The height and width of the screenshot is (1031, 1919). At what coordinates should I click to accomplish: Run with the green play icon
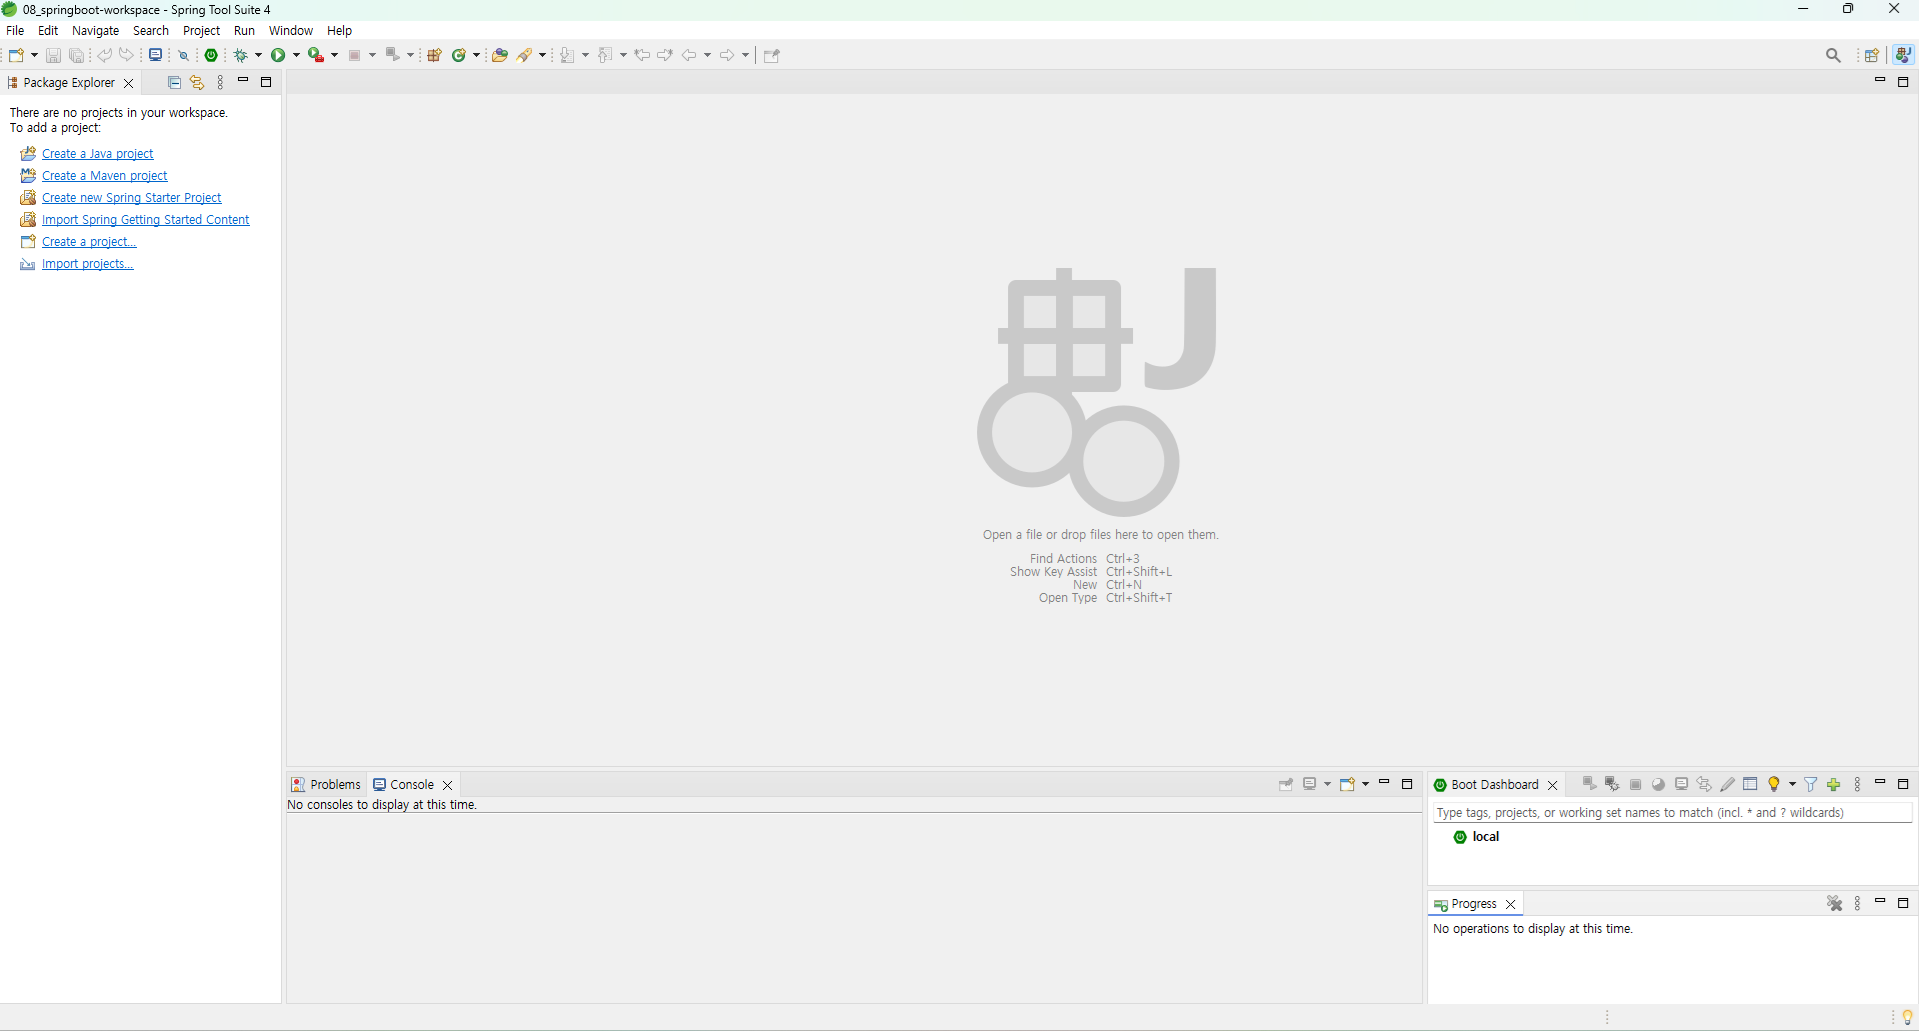point(278,55)
